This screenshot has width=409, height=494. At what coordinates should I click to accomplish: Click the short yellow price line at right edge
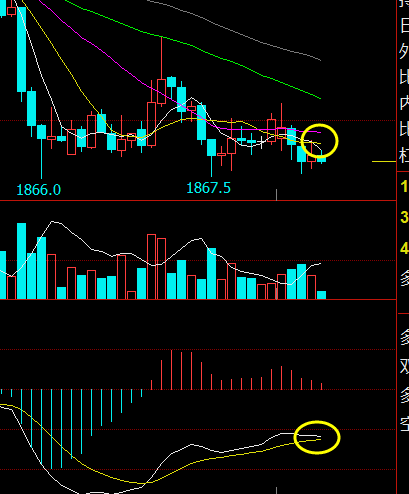[x=384, y=162]
